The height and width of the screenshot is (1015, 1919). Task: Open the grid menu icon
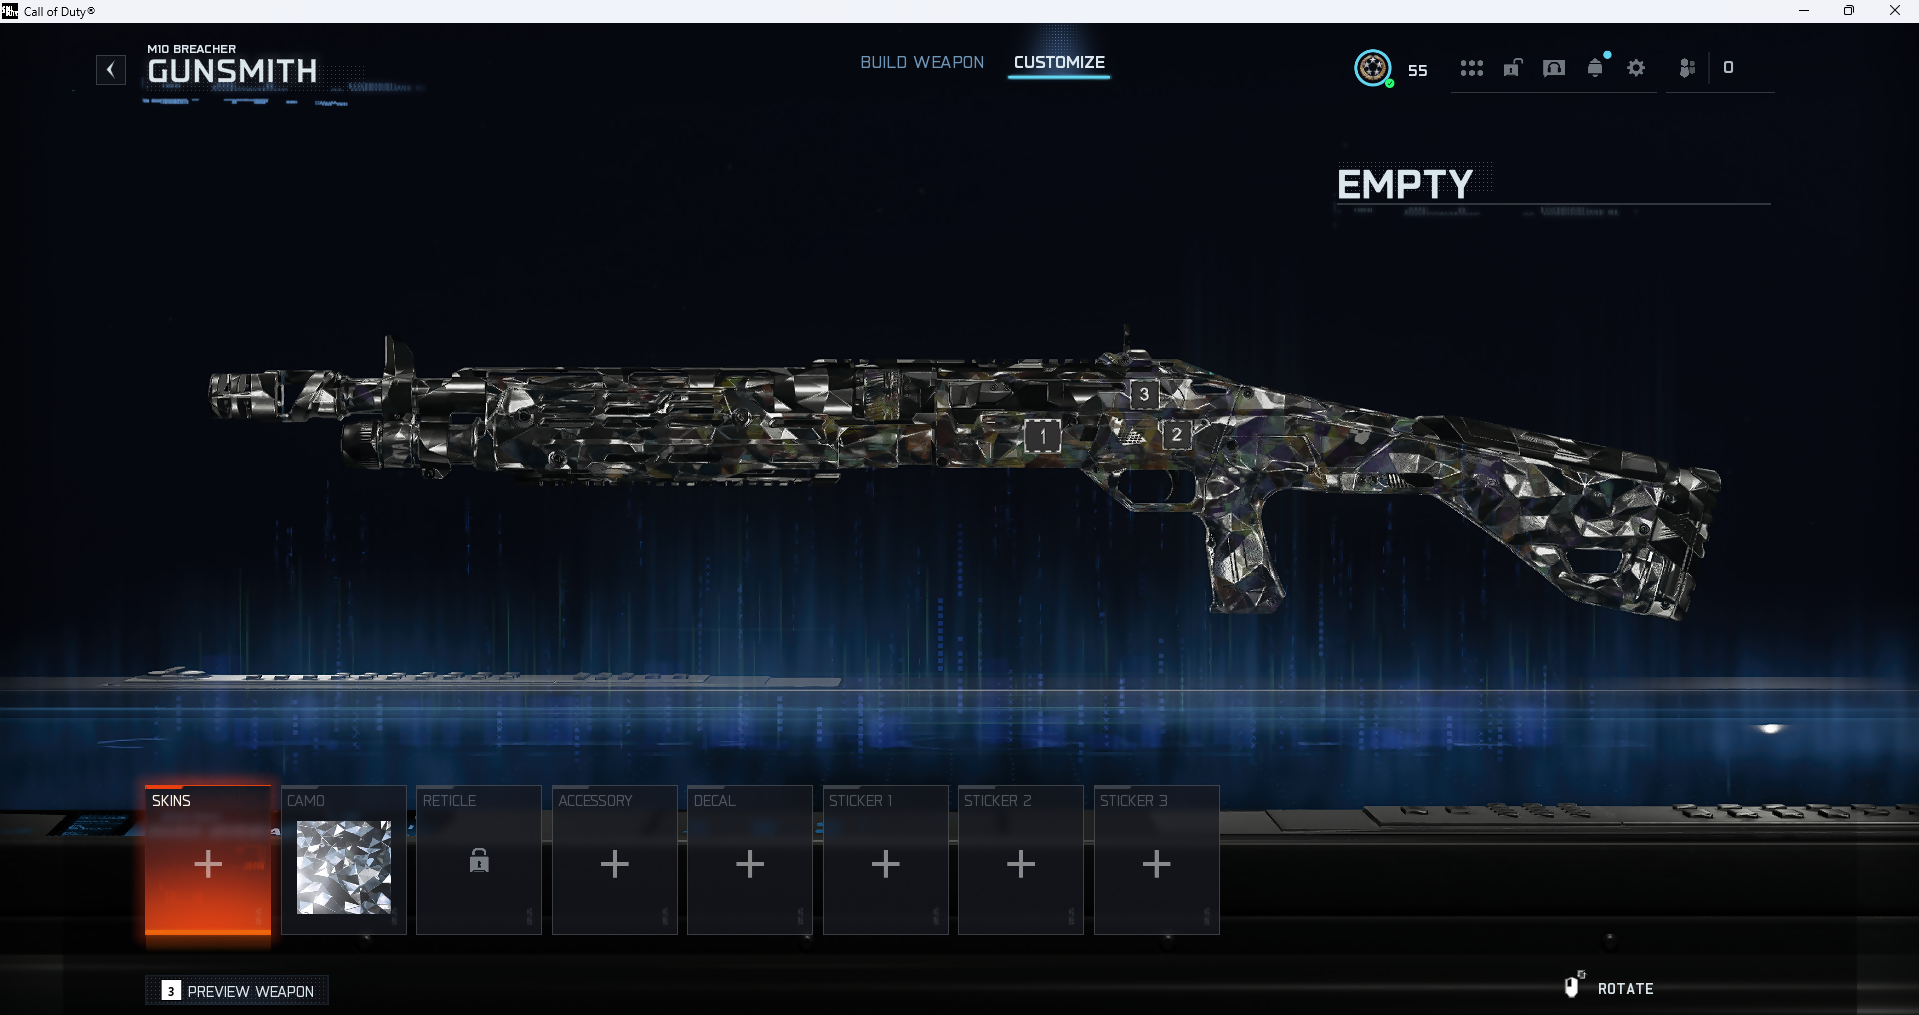pos(1471,68)
